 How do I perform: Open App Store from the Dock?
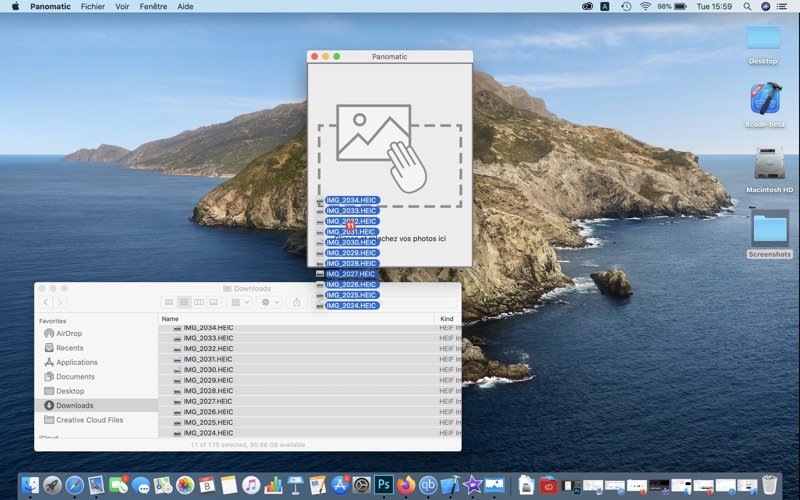[340, 485]
